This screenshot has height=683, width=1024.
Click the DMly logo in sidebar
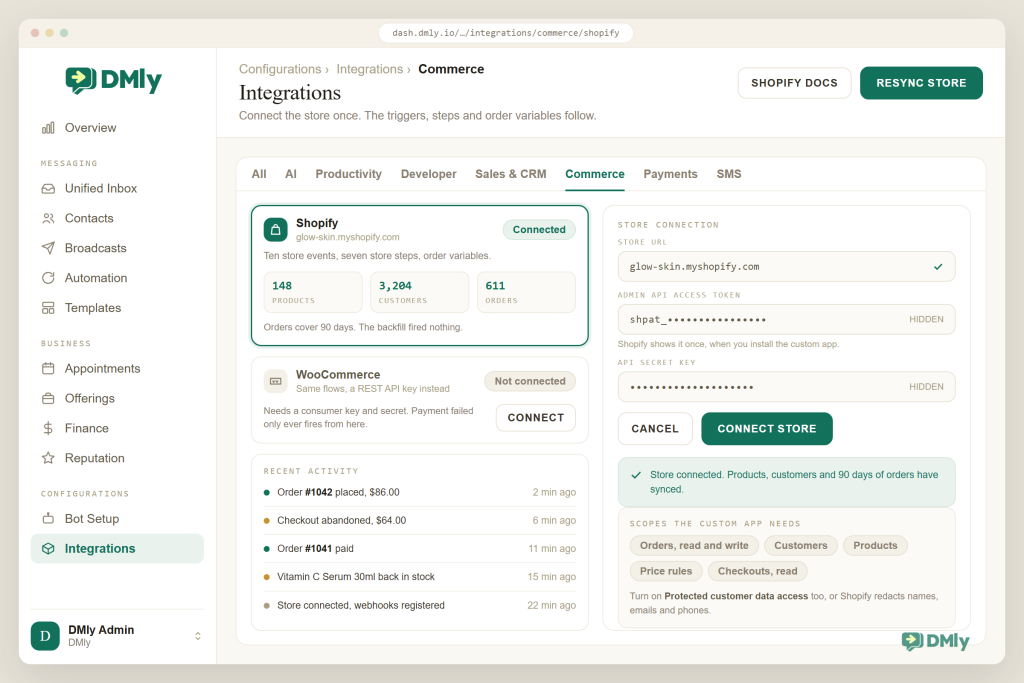click(x=114, y=80)
